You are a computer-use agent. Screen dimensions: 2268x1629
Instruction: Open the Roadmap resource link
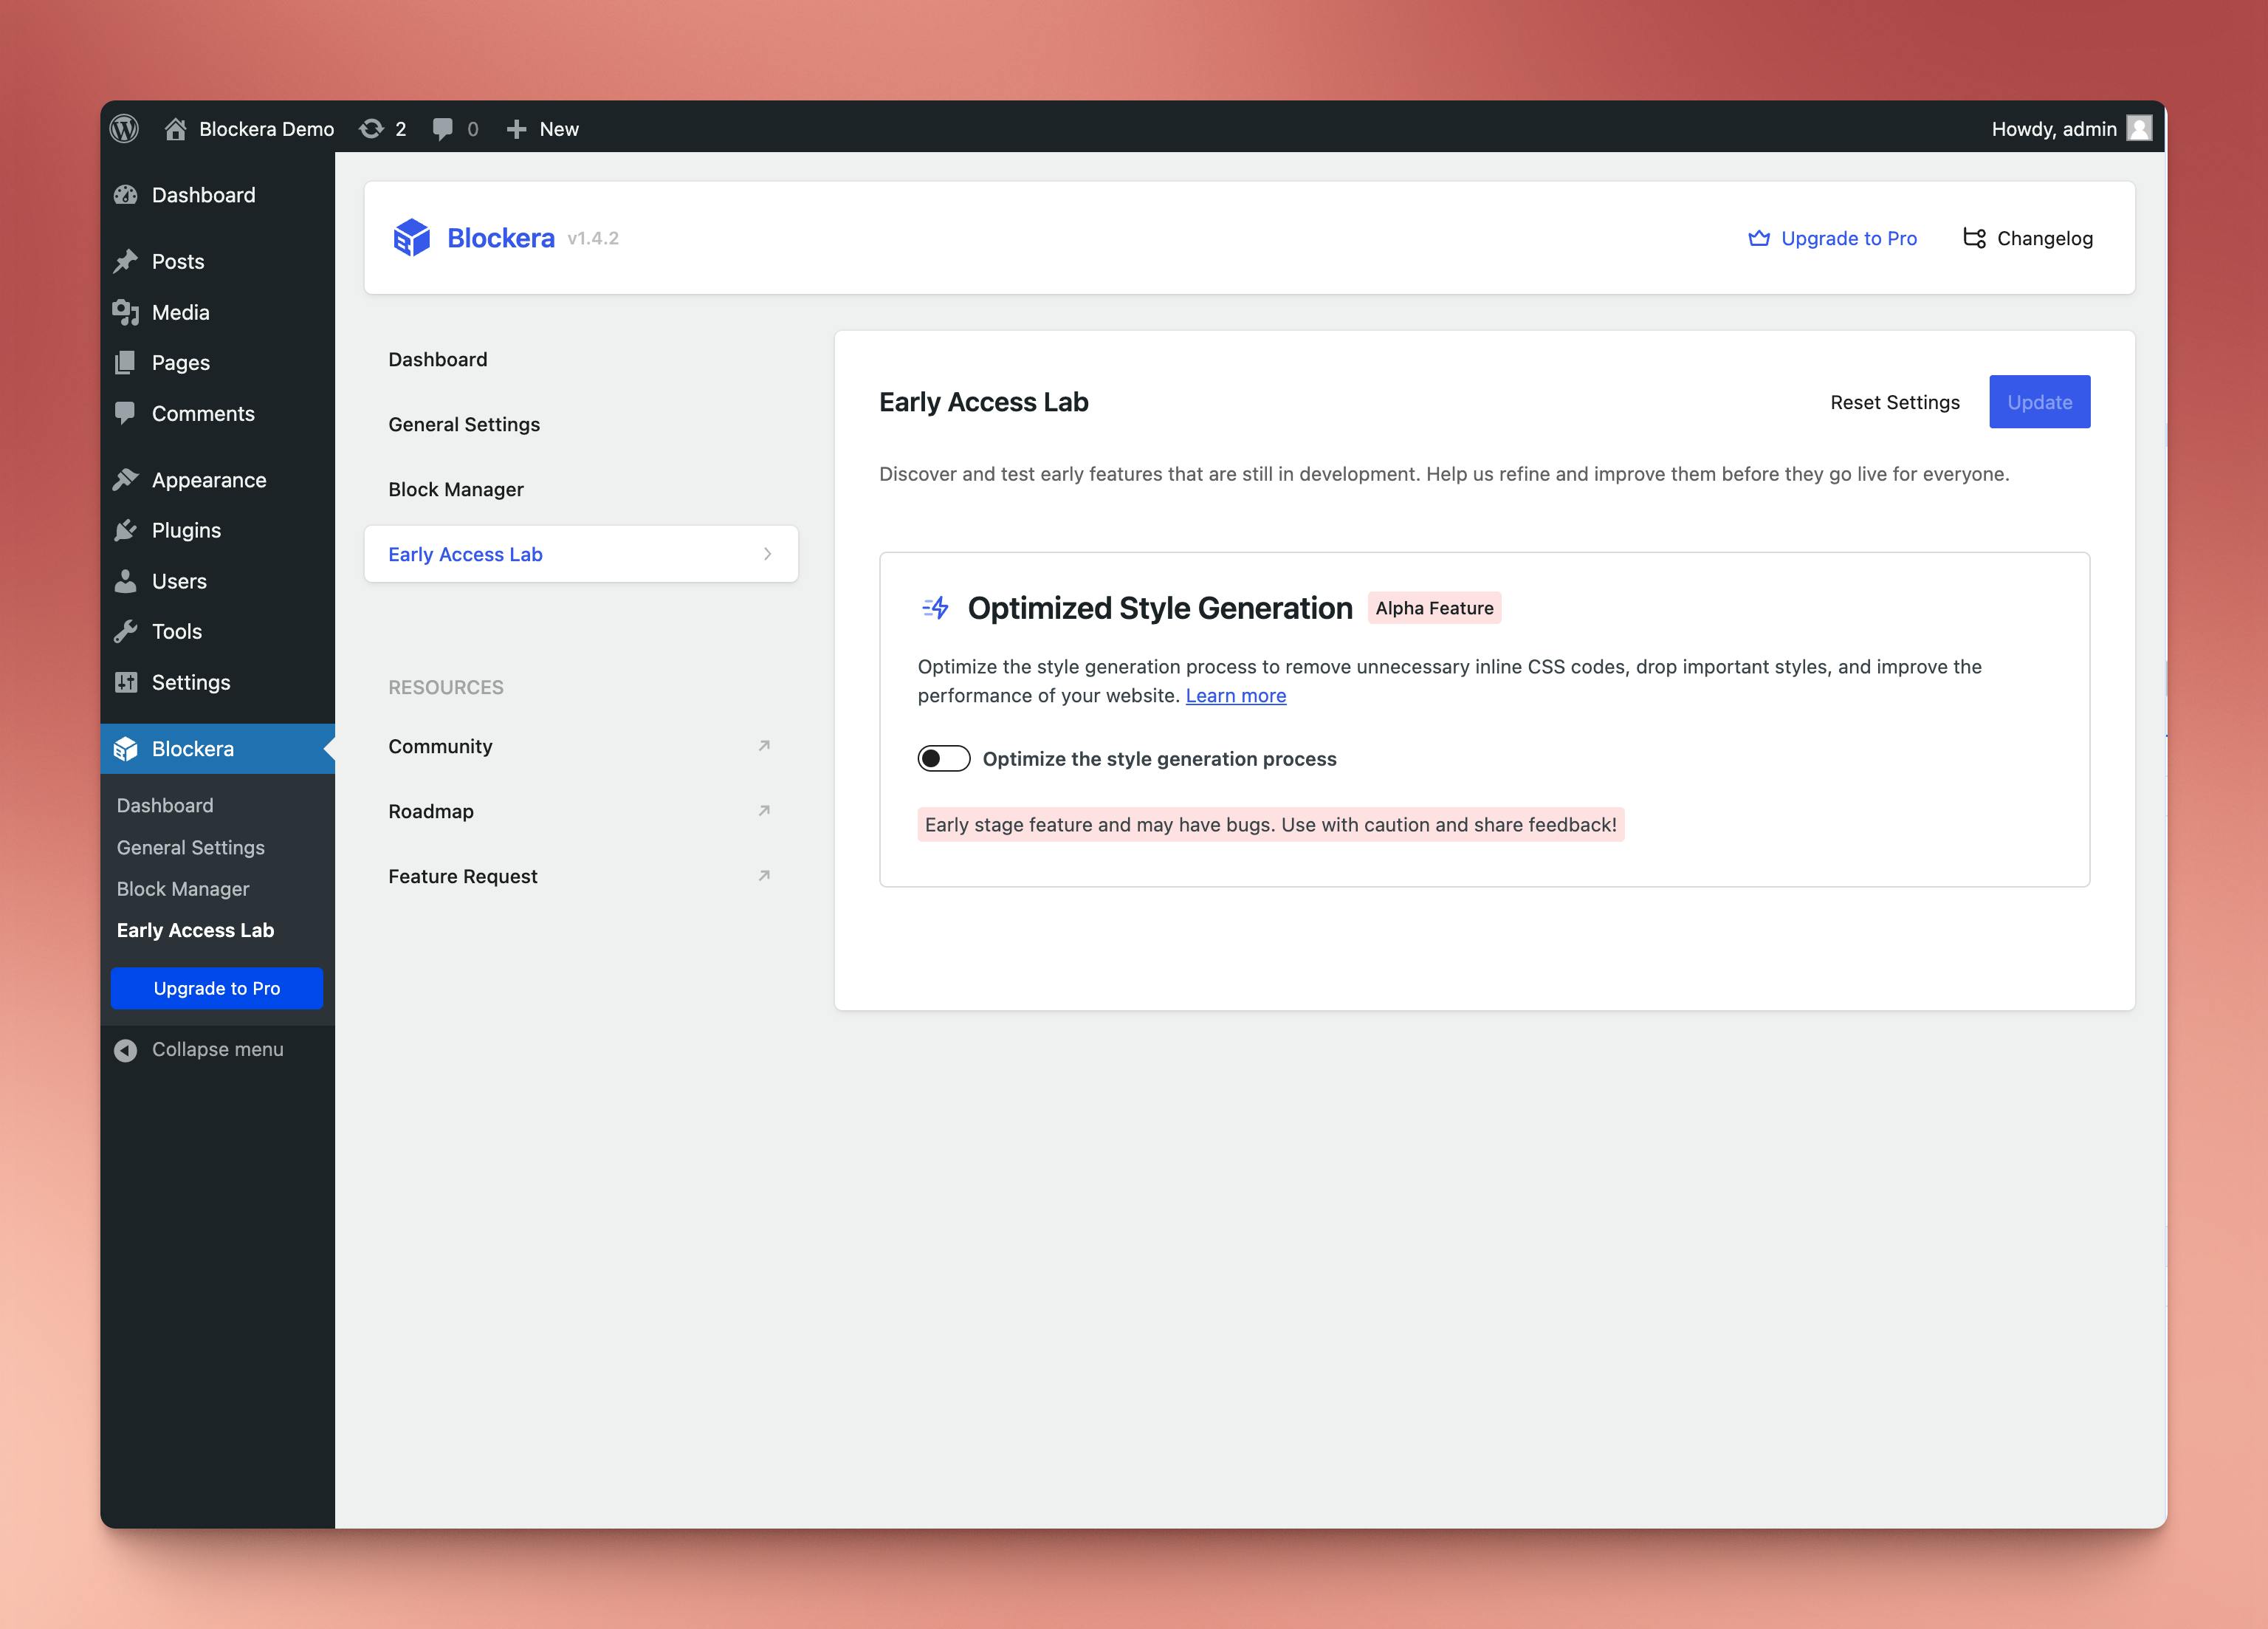581,811
